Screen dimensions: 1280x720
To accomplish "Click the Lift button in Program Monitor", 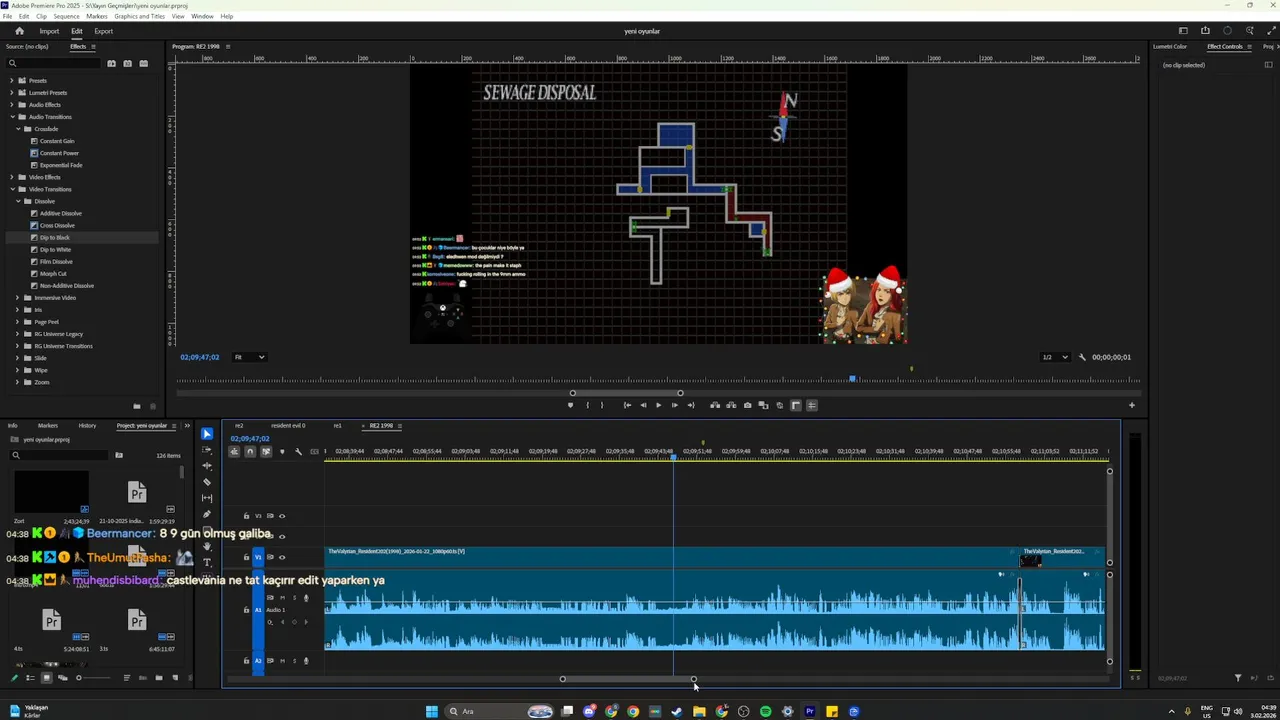I will pos(715,405).
